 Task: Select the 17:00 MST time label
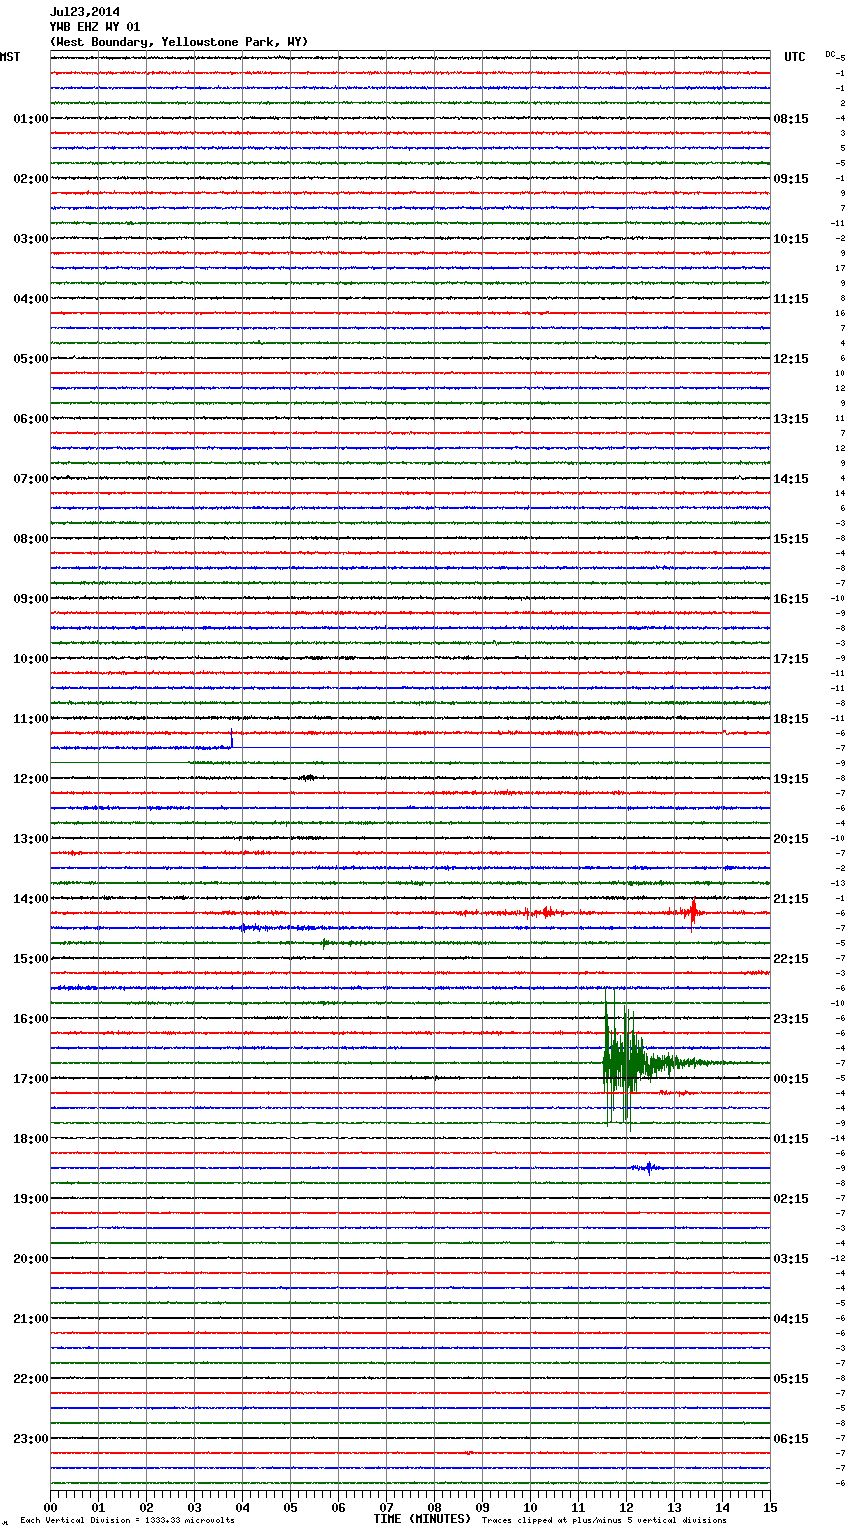[31, 1079]
